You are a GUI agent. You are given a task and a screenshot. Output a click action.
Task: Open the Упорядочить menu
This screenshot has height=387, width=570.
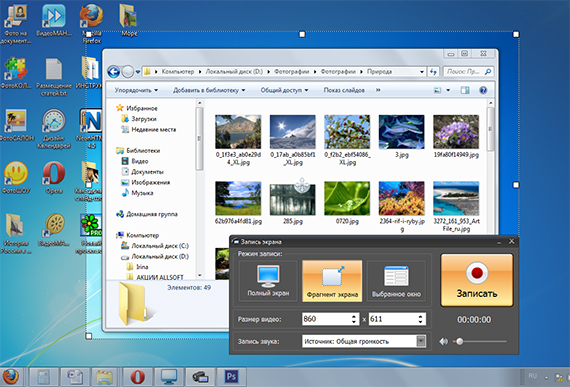tap(136, 90)
